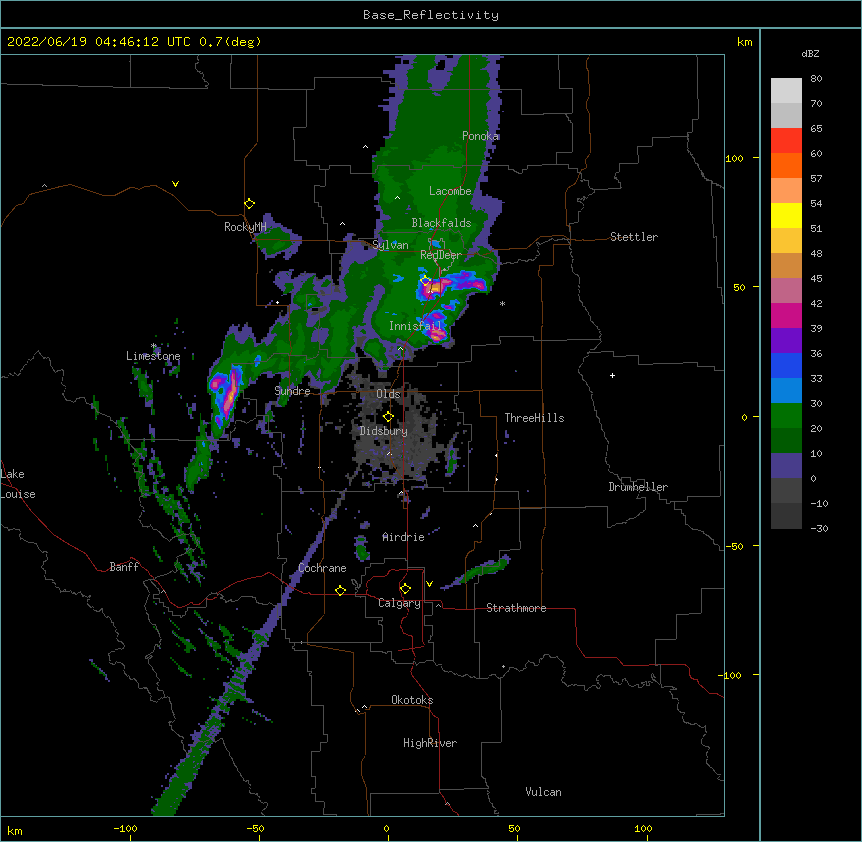Click the light gray 70-80 dBZ legend swatch
The image size is (862, 842).
[786, 91]
